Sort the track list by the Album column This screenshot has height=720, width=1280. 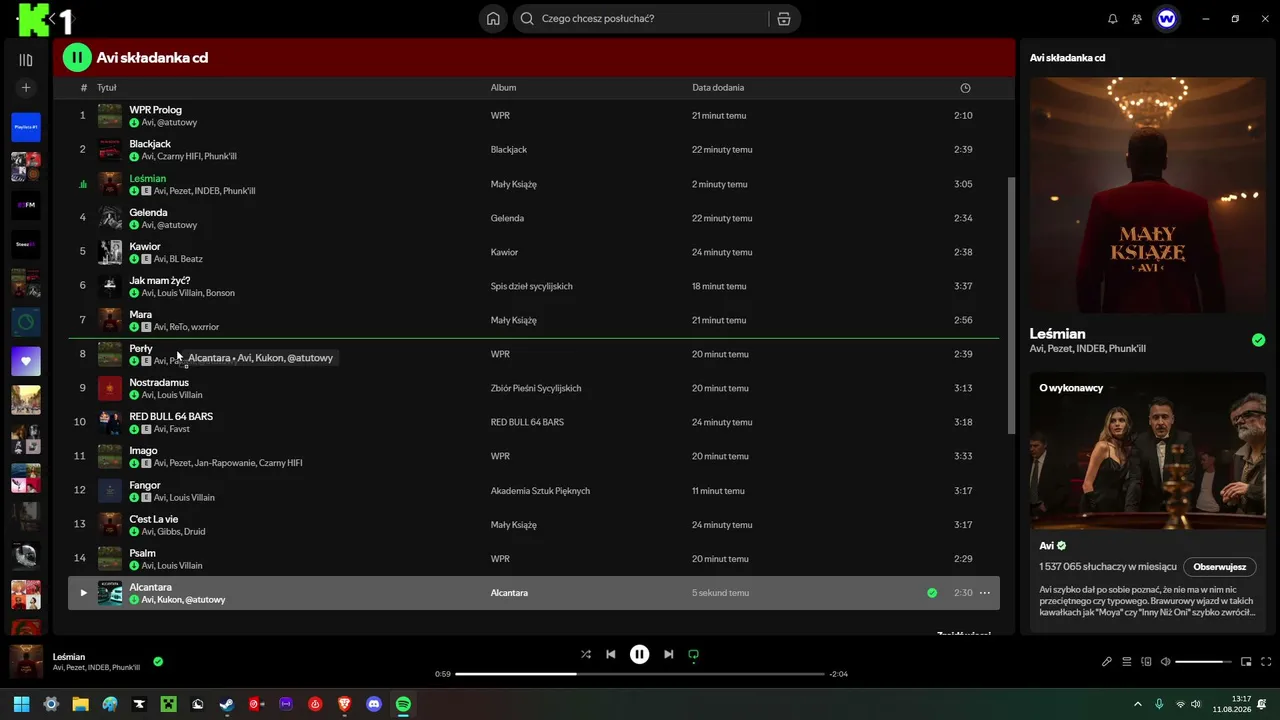[503, 88]
